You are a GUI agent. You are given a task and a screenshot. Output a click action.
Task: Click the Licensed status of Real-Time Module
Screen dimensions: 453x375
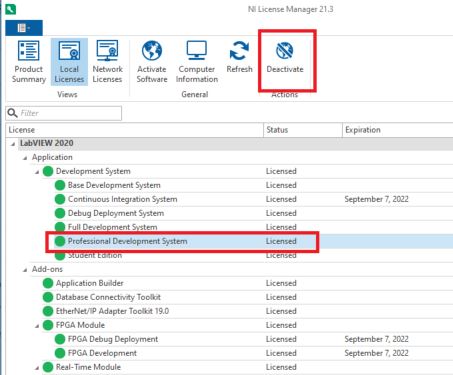coord(281,367)
